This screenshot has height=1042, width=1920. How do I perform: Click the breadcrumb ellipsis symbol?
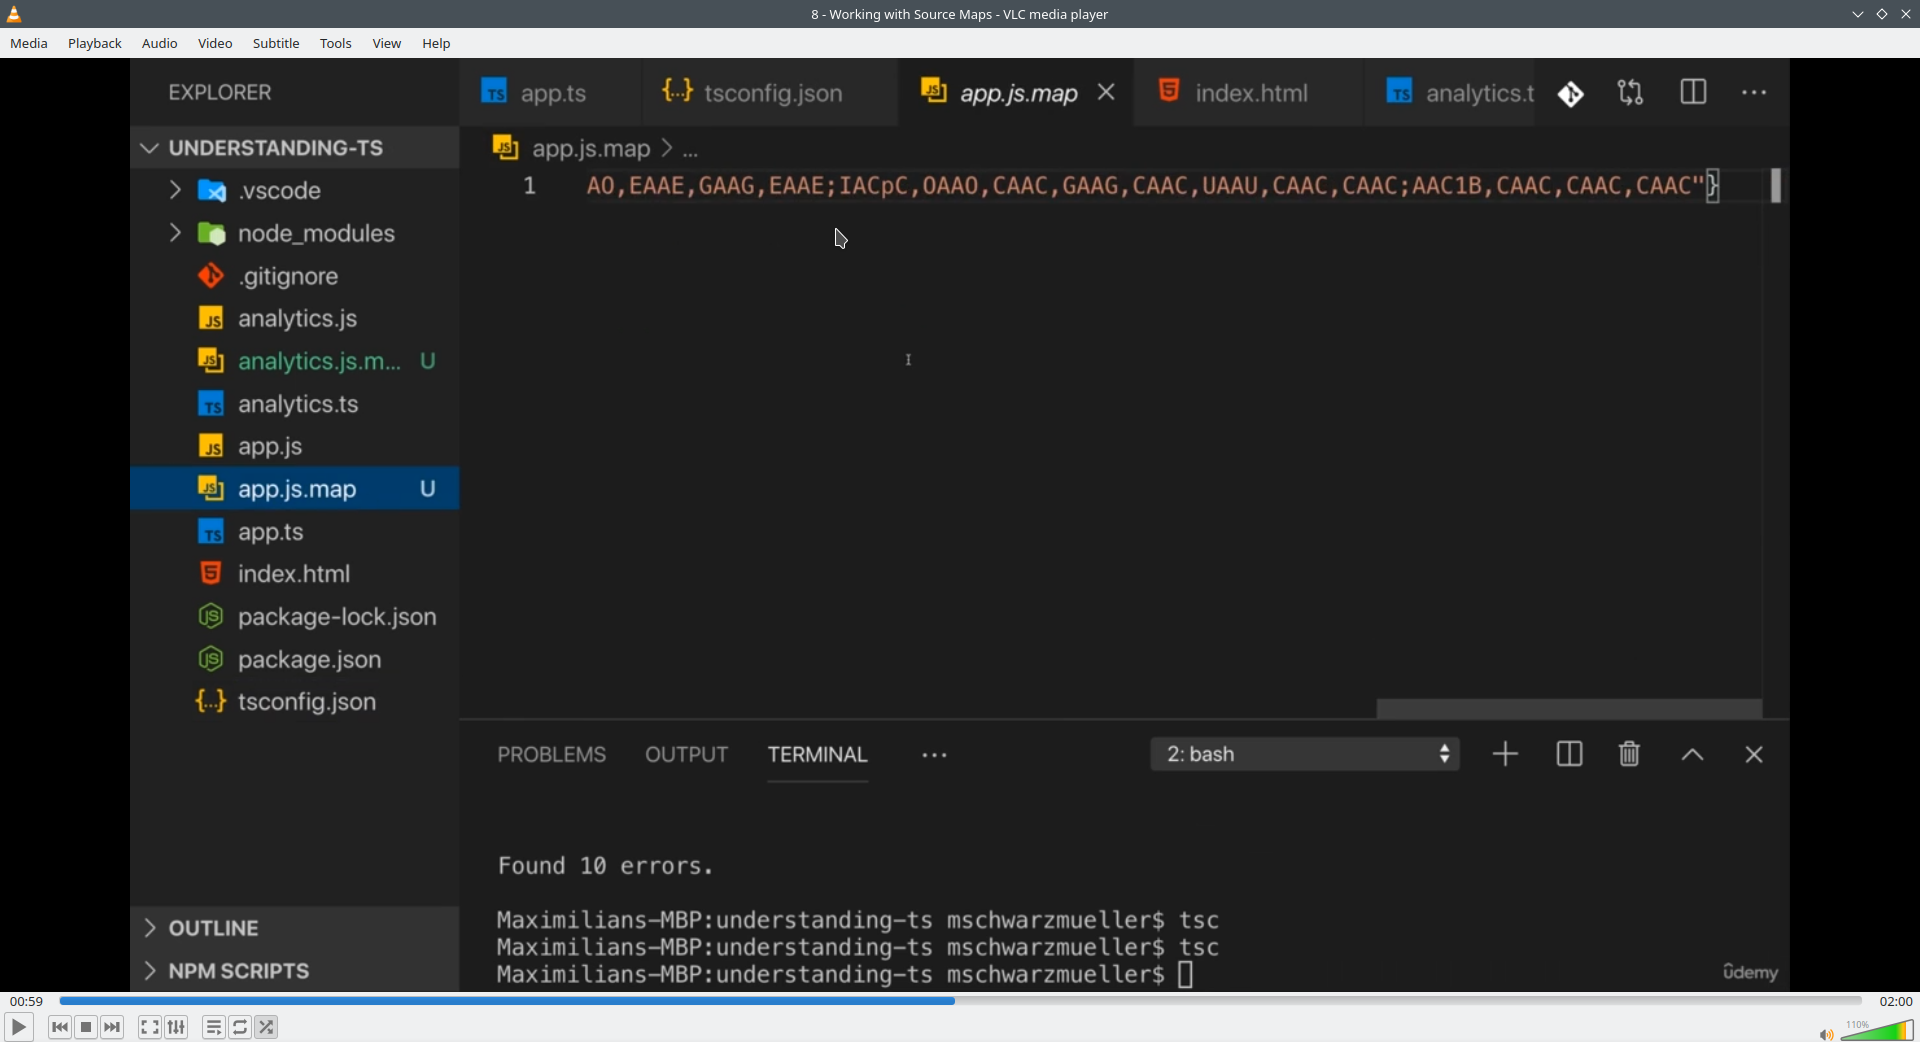click(691, 150)
